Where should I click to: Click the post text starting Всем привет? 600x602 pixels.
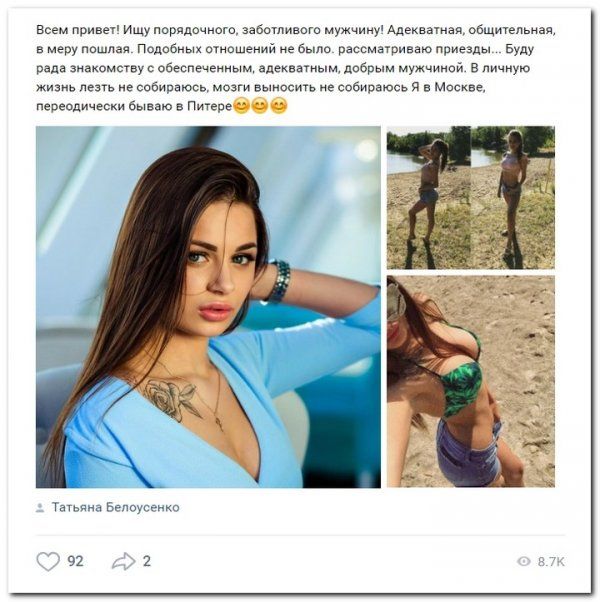(296, 68)
